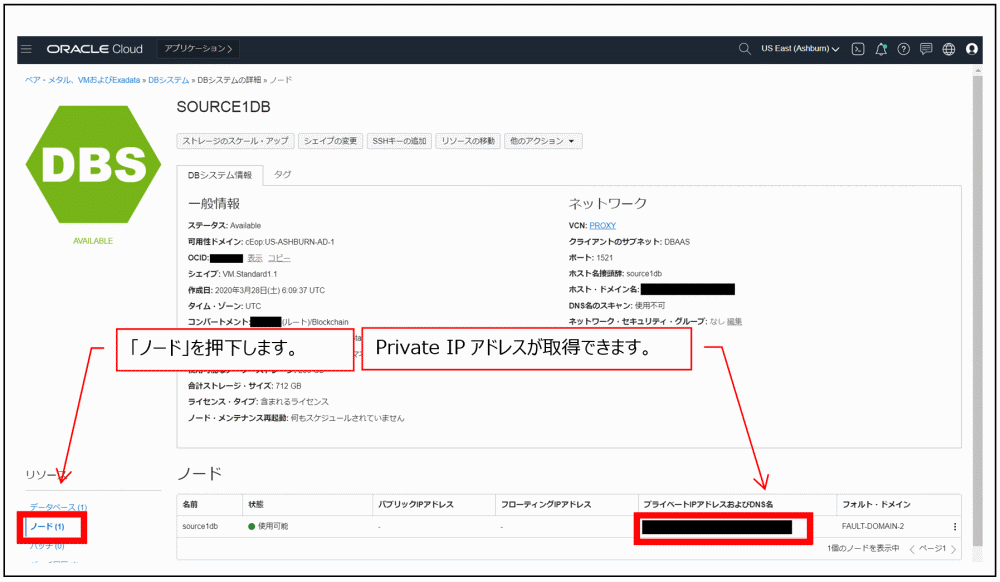Click the FAULT-DOMAIN-2 cell
The height and width of the screenshot is (582, 1000).
point(872,527)
